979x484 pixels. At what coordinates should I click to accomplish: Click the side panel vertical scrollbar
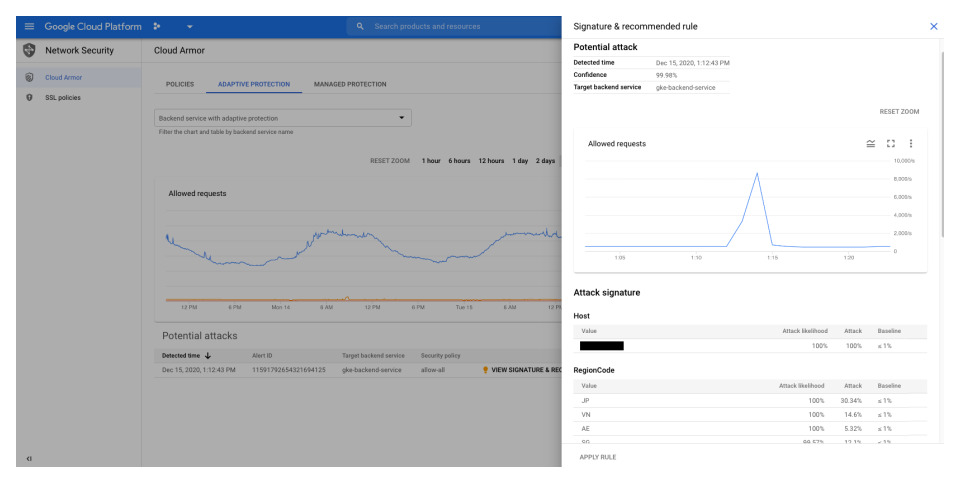[942, 144]
